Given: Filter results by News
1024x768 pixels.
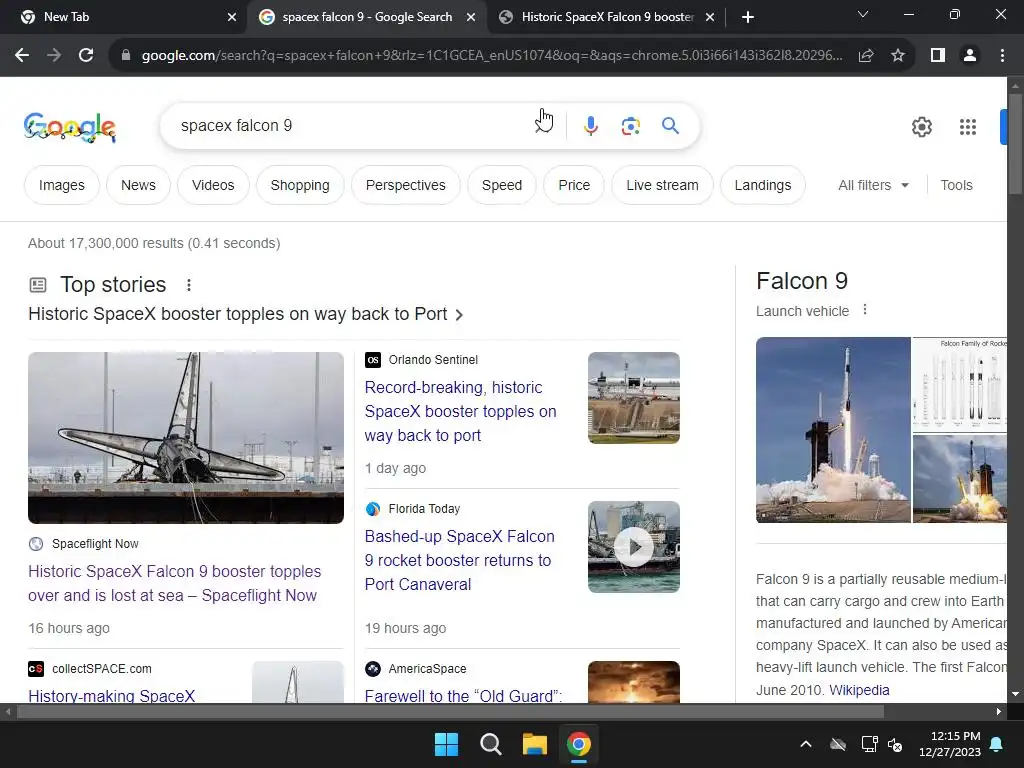Looking at the screenshot, I should [x=138, y=185].
